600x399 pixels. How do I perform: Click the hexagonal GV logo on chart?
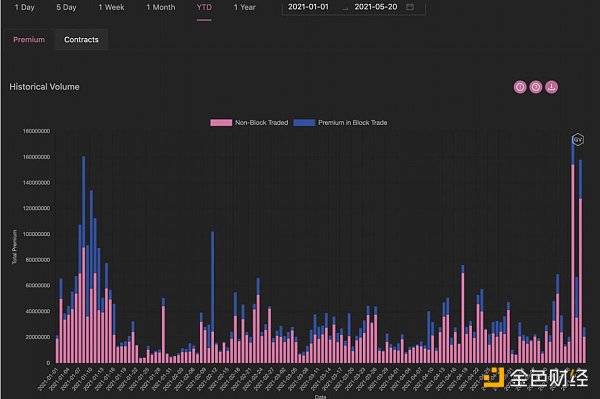click(x=578, y=140)
